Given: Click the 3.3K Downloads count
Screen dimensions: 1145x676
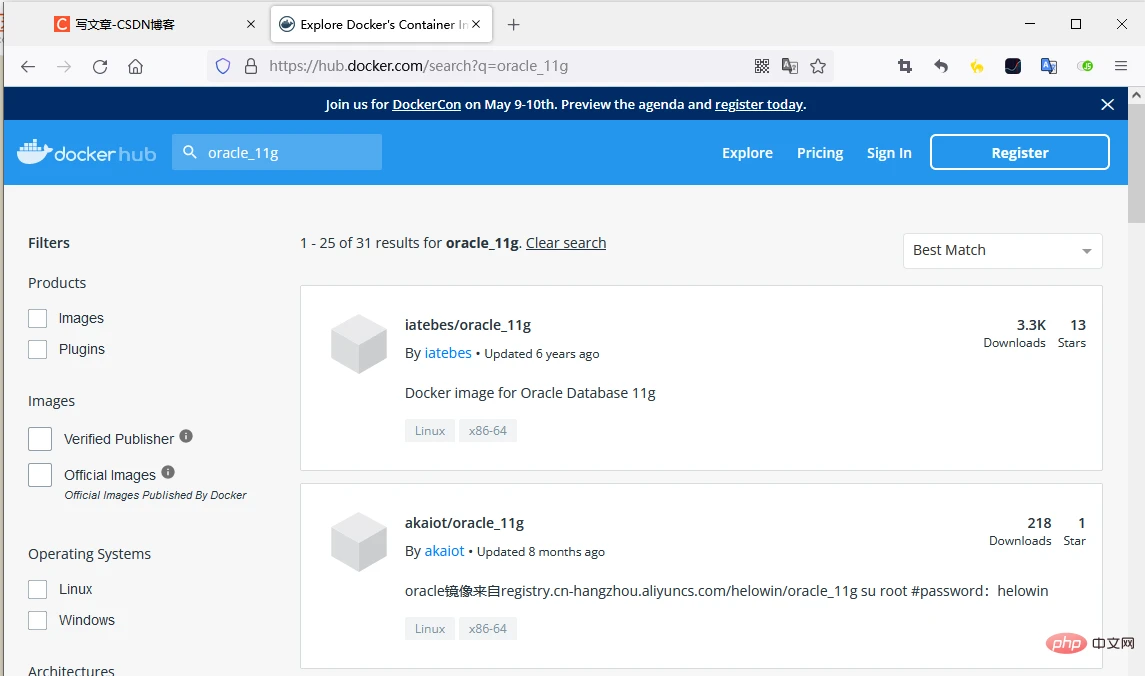Looking at the screenshot, I should pos(1014,333).
